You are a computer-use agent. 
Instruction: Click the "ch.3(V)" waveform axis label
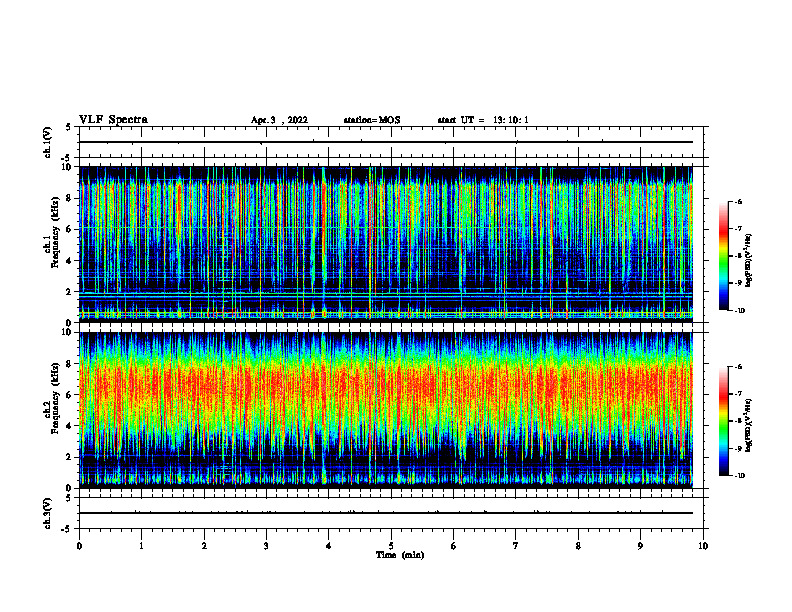click(x=47, y=513)
